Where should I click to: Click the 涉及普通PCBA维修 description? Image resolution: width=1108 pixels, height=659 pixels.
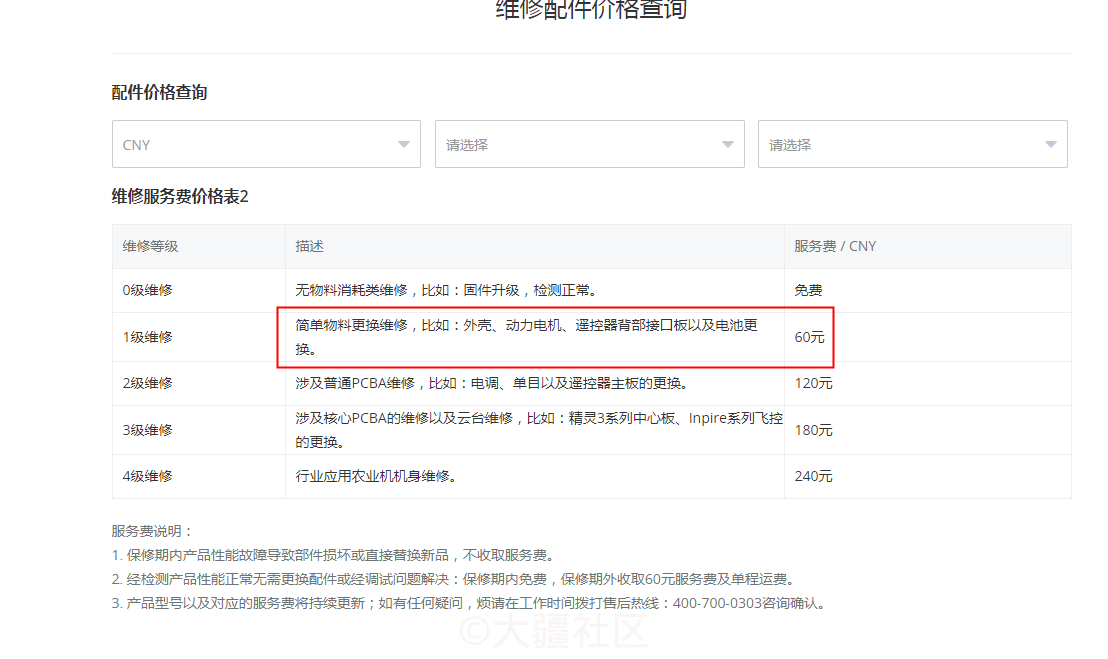pos(493,384)
